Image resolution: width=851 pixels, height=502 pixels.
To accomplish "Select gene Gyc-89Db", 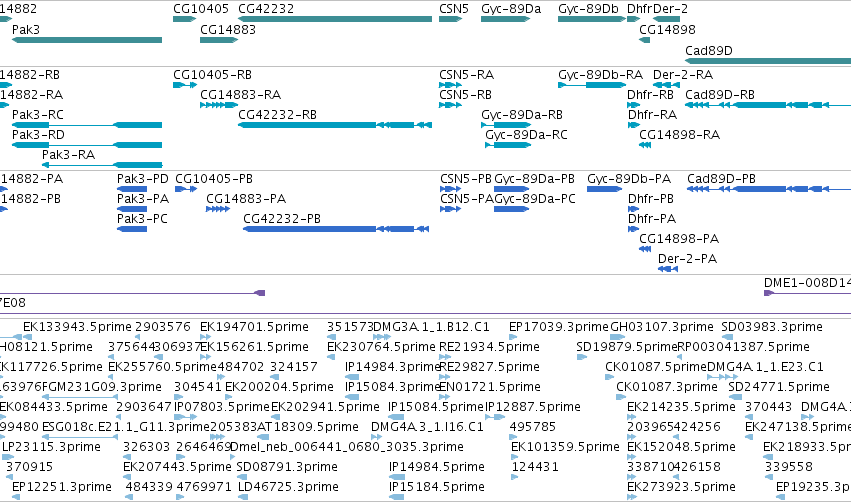I will [x=592, y=19].
